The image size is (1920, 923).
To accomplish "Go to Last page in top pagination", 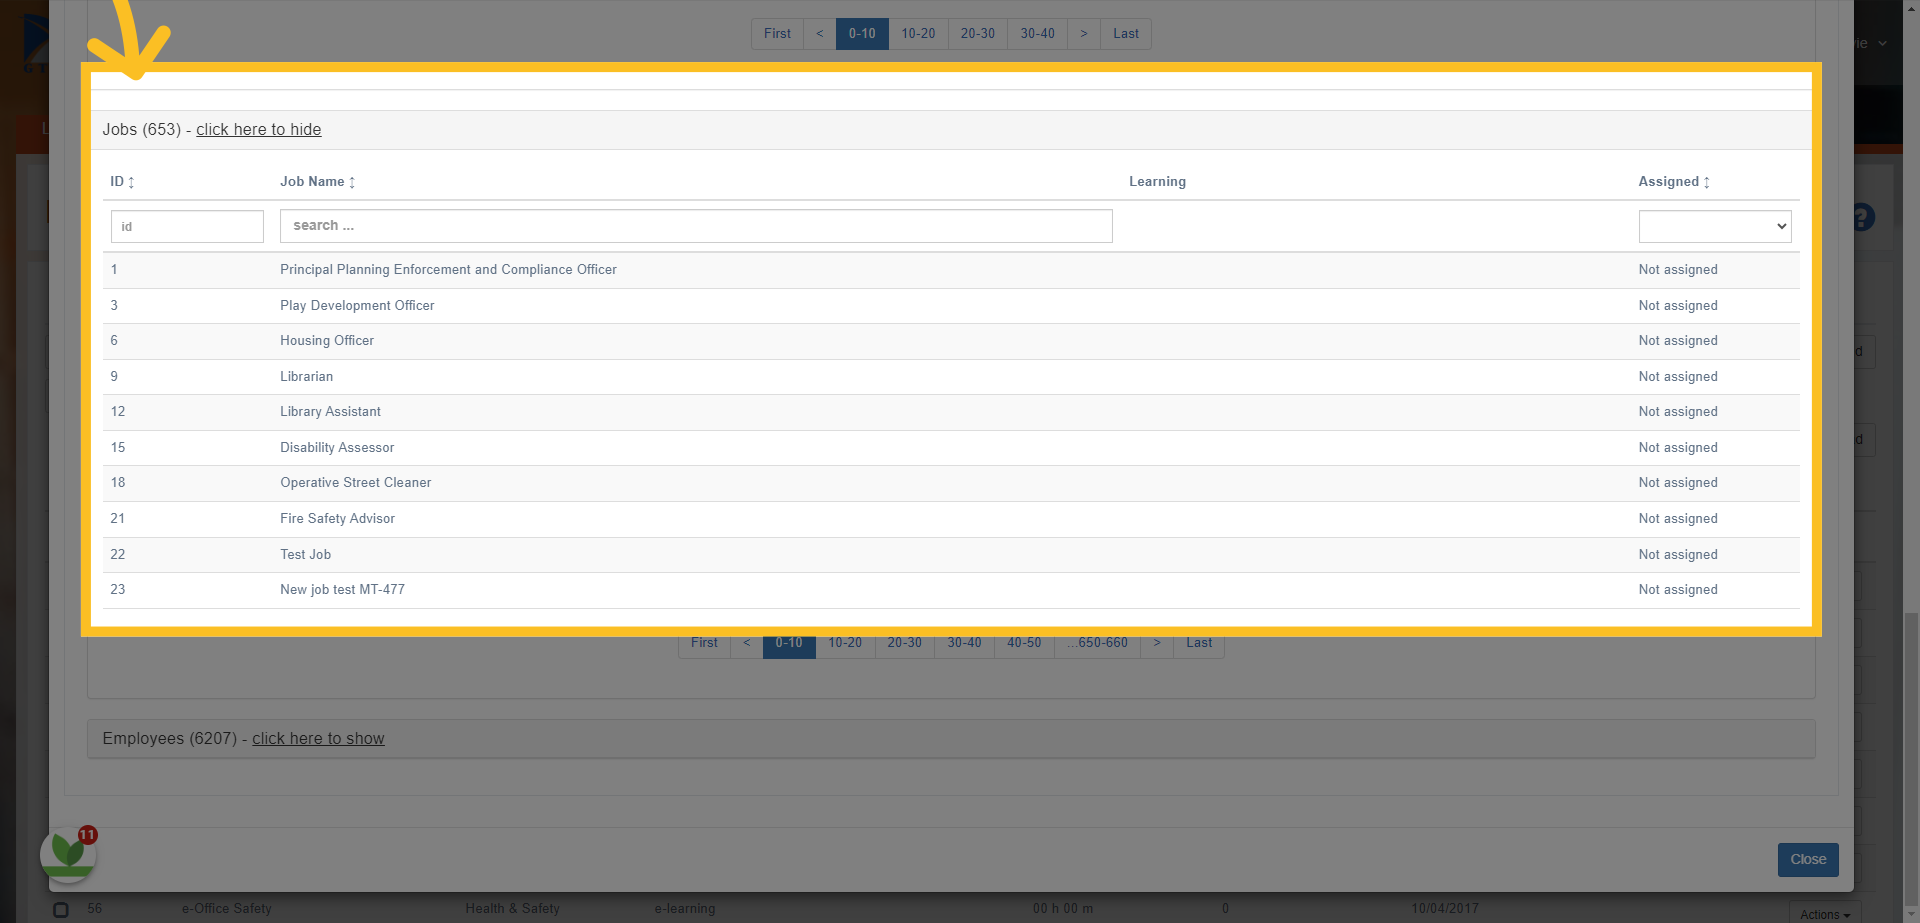I will (1126, 34).
